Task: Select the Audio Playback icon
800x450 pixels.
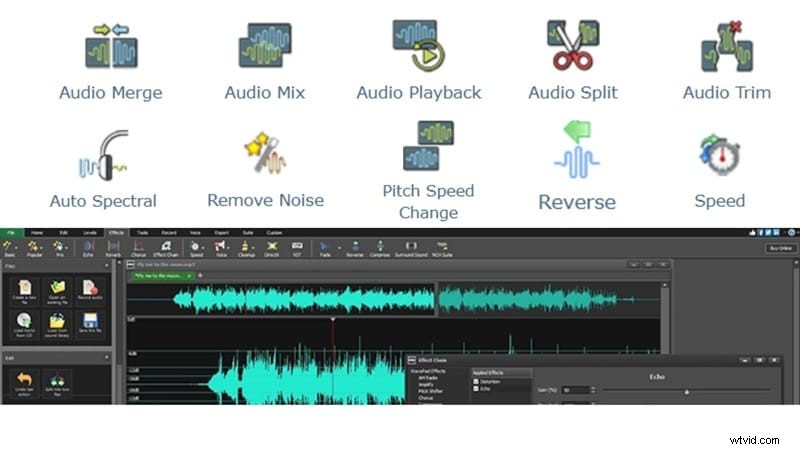Action: point(418,46)
